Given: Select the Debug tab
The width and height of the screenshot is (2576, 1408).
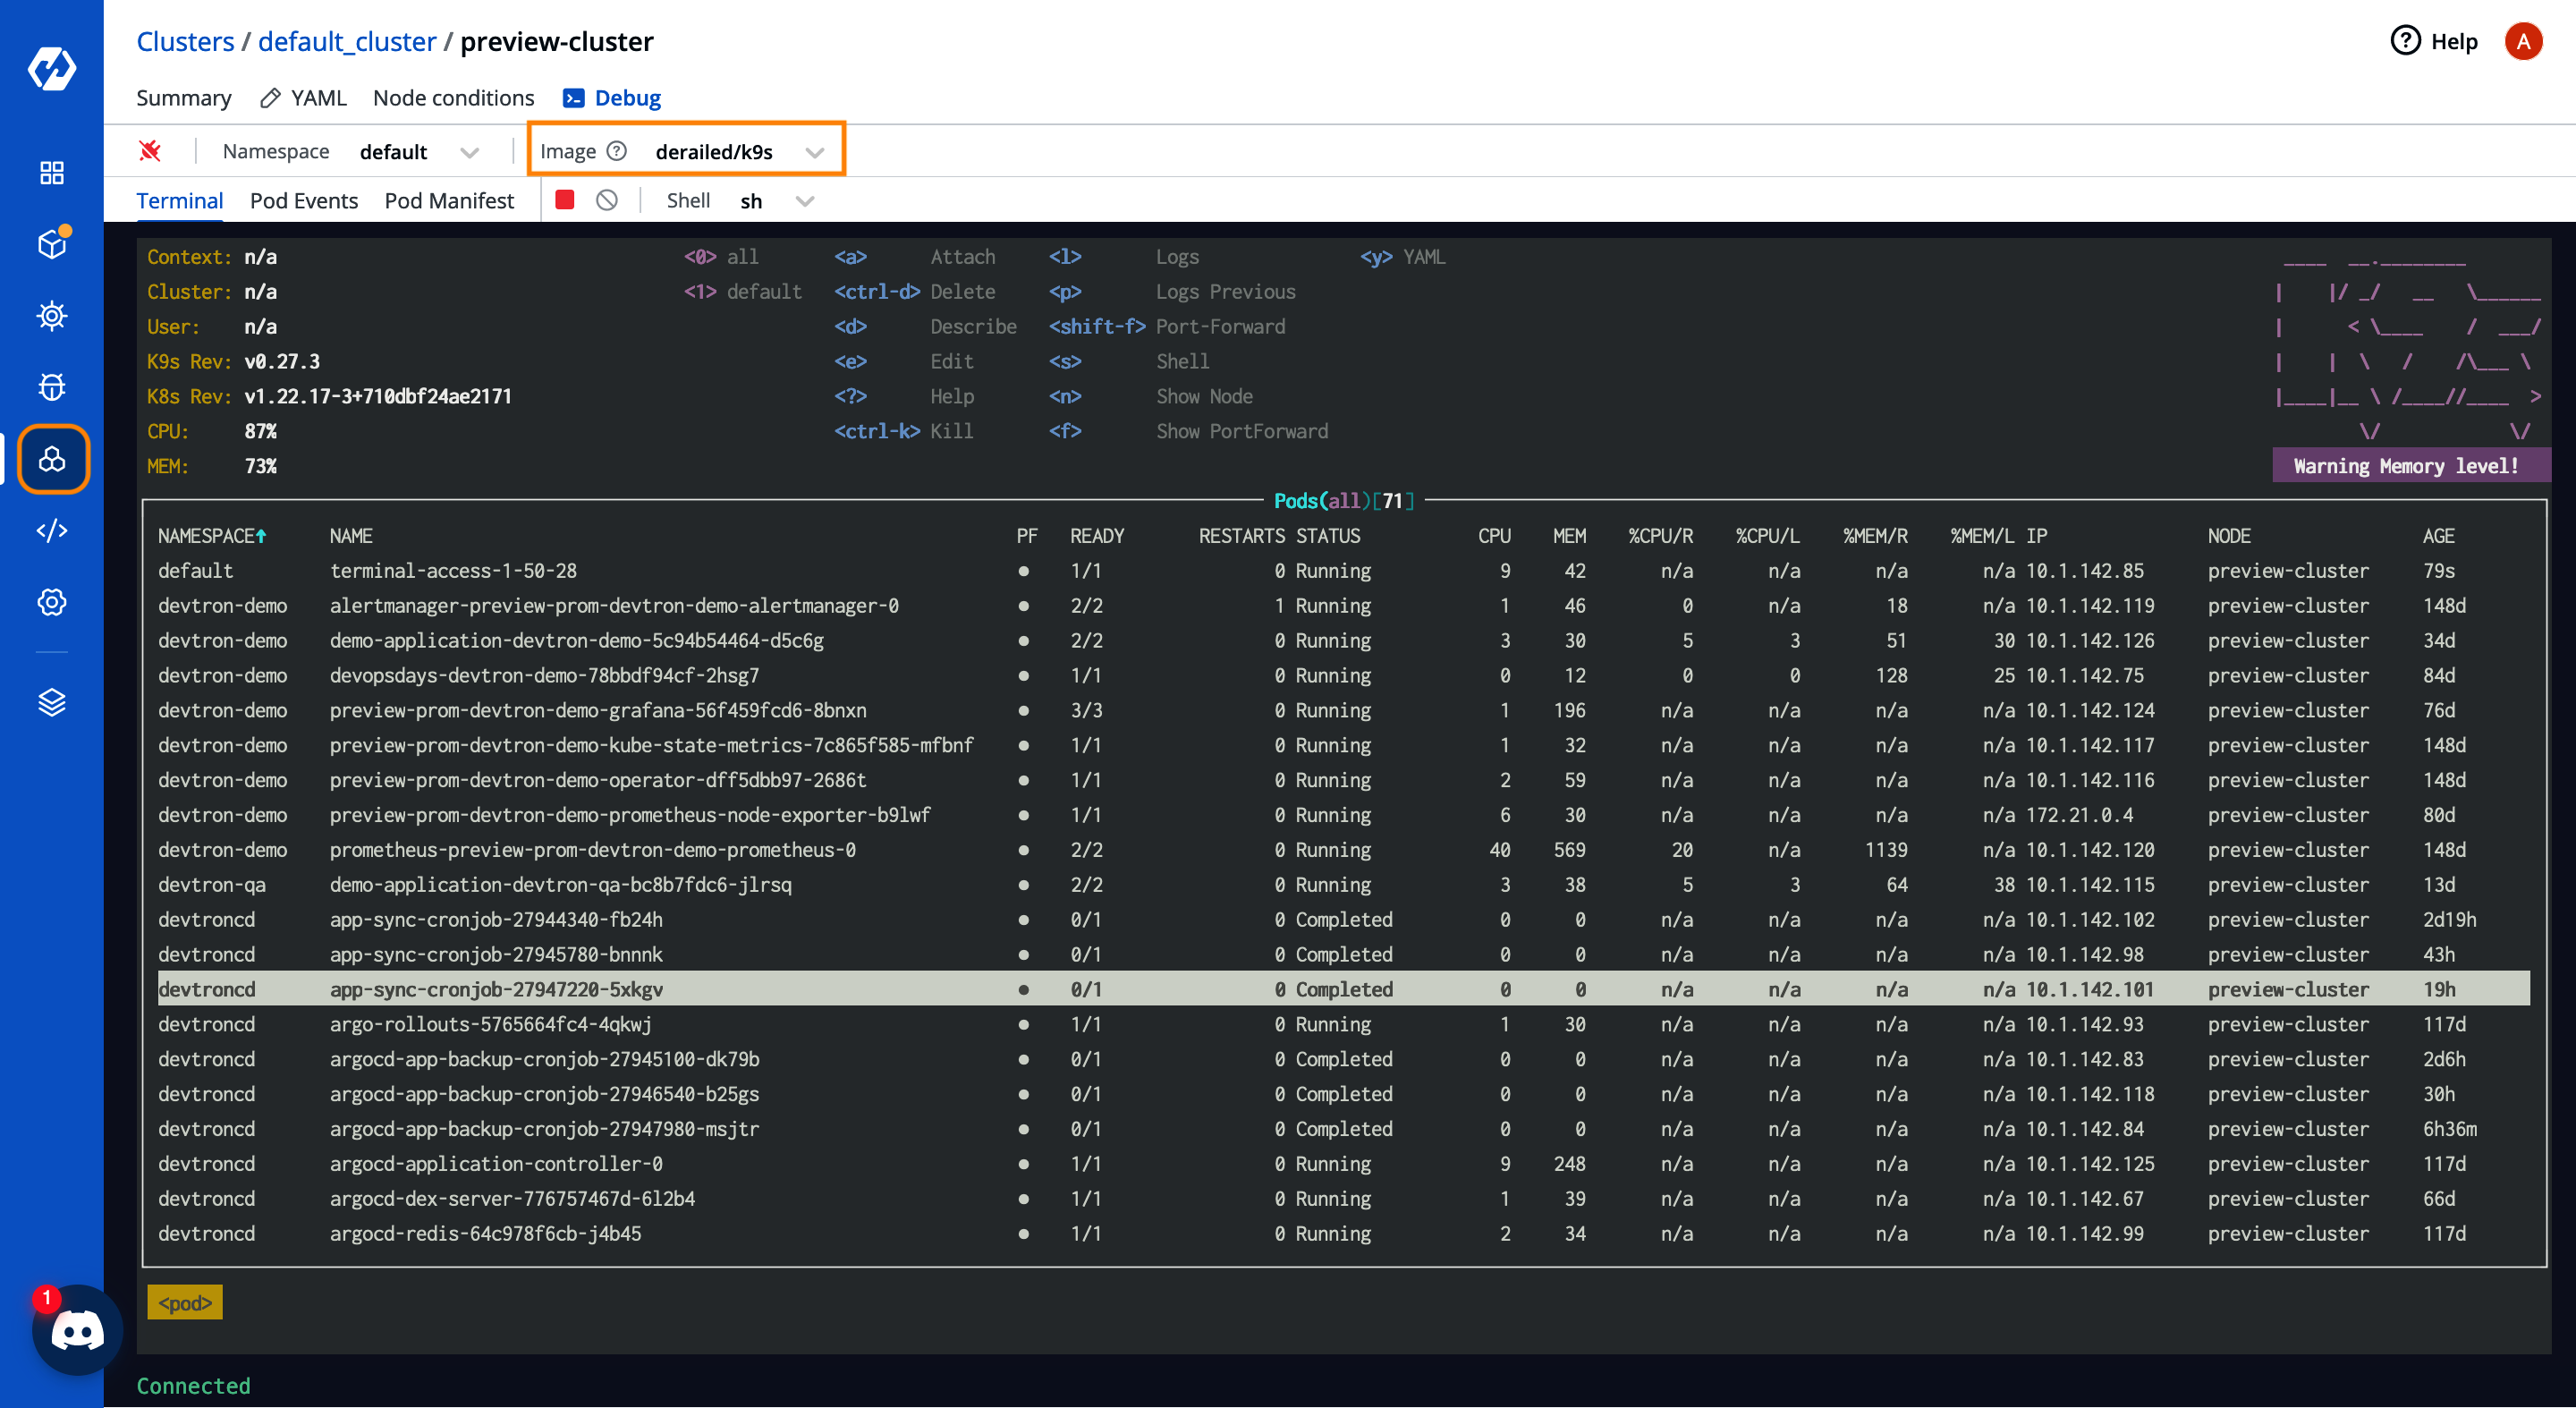Looking at the screenshot, I should [627, 98].
